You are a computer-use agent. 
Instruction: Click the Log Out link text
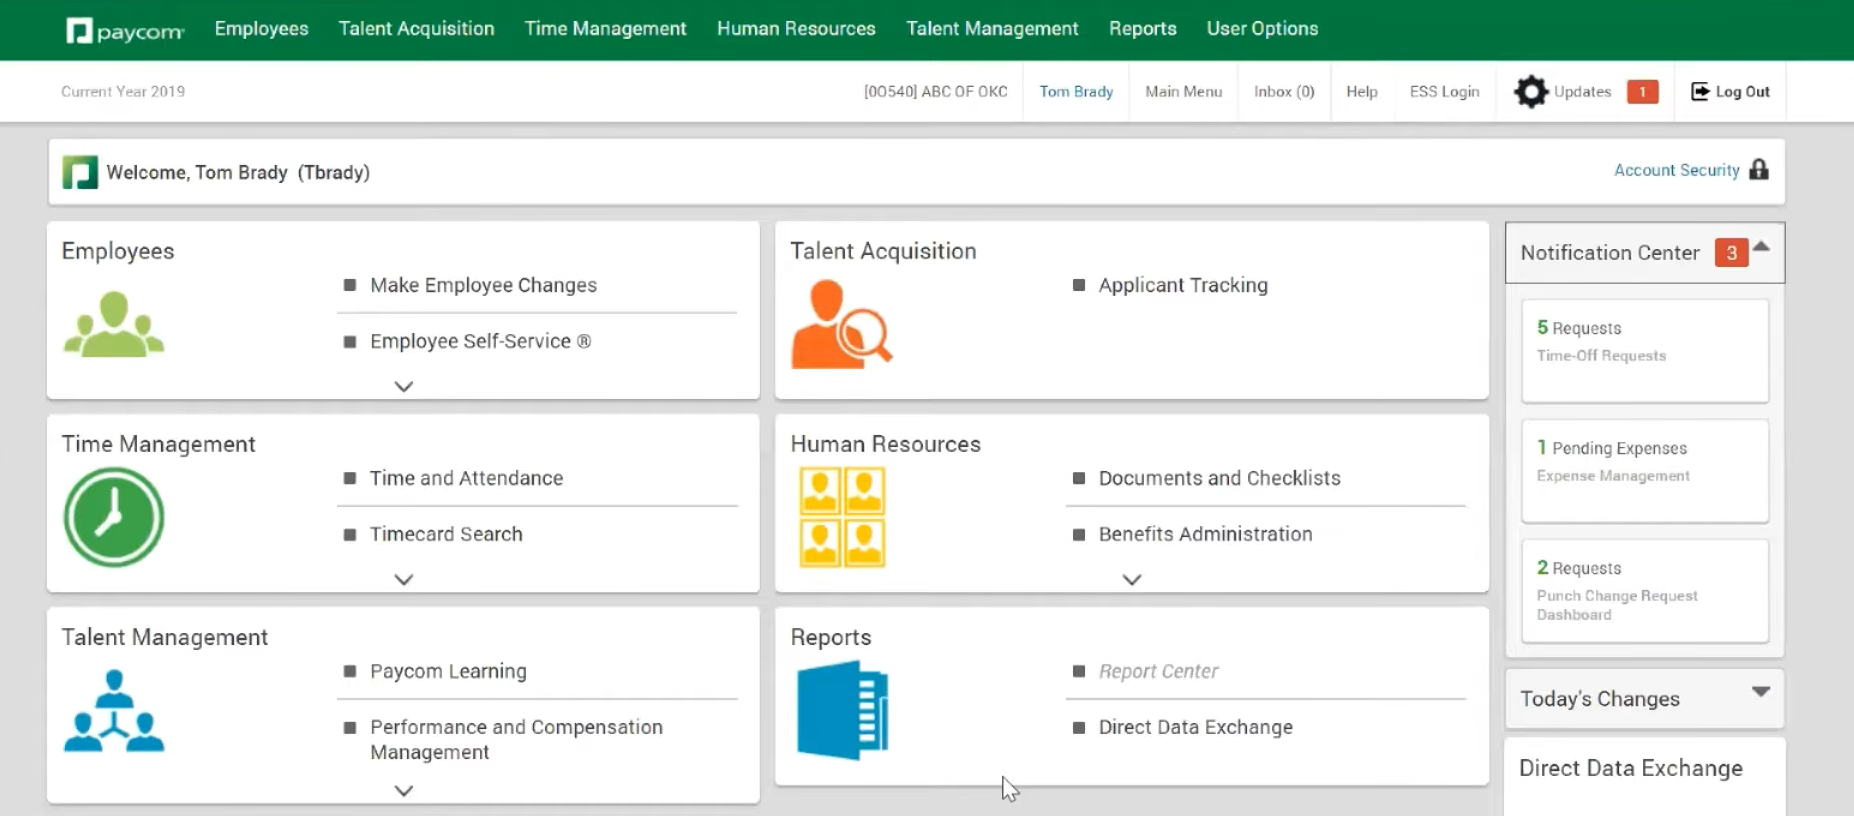[x=1743, y=92]
